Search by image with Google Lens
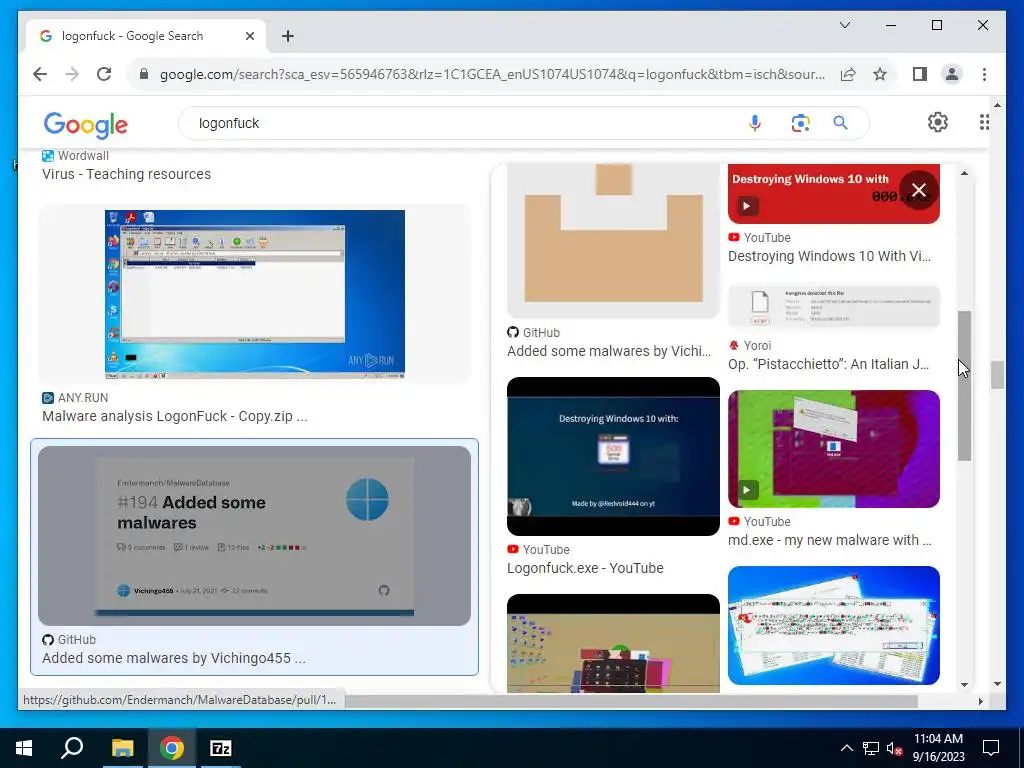Screen dimensions: 1024x768 [801, 123]
